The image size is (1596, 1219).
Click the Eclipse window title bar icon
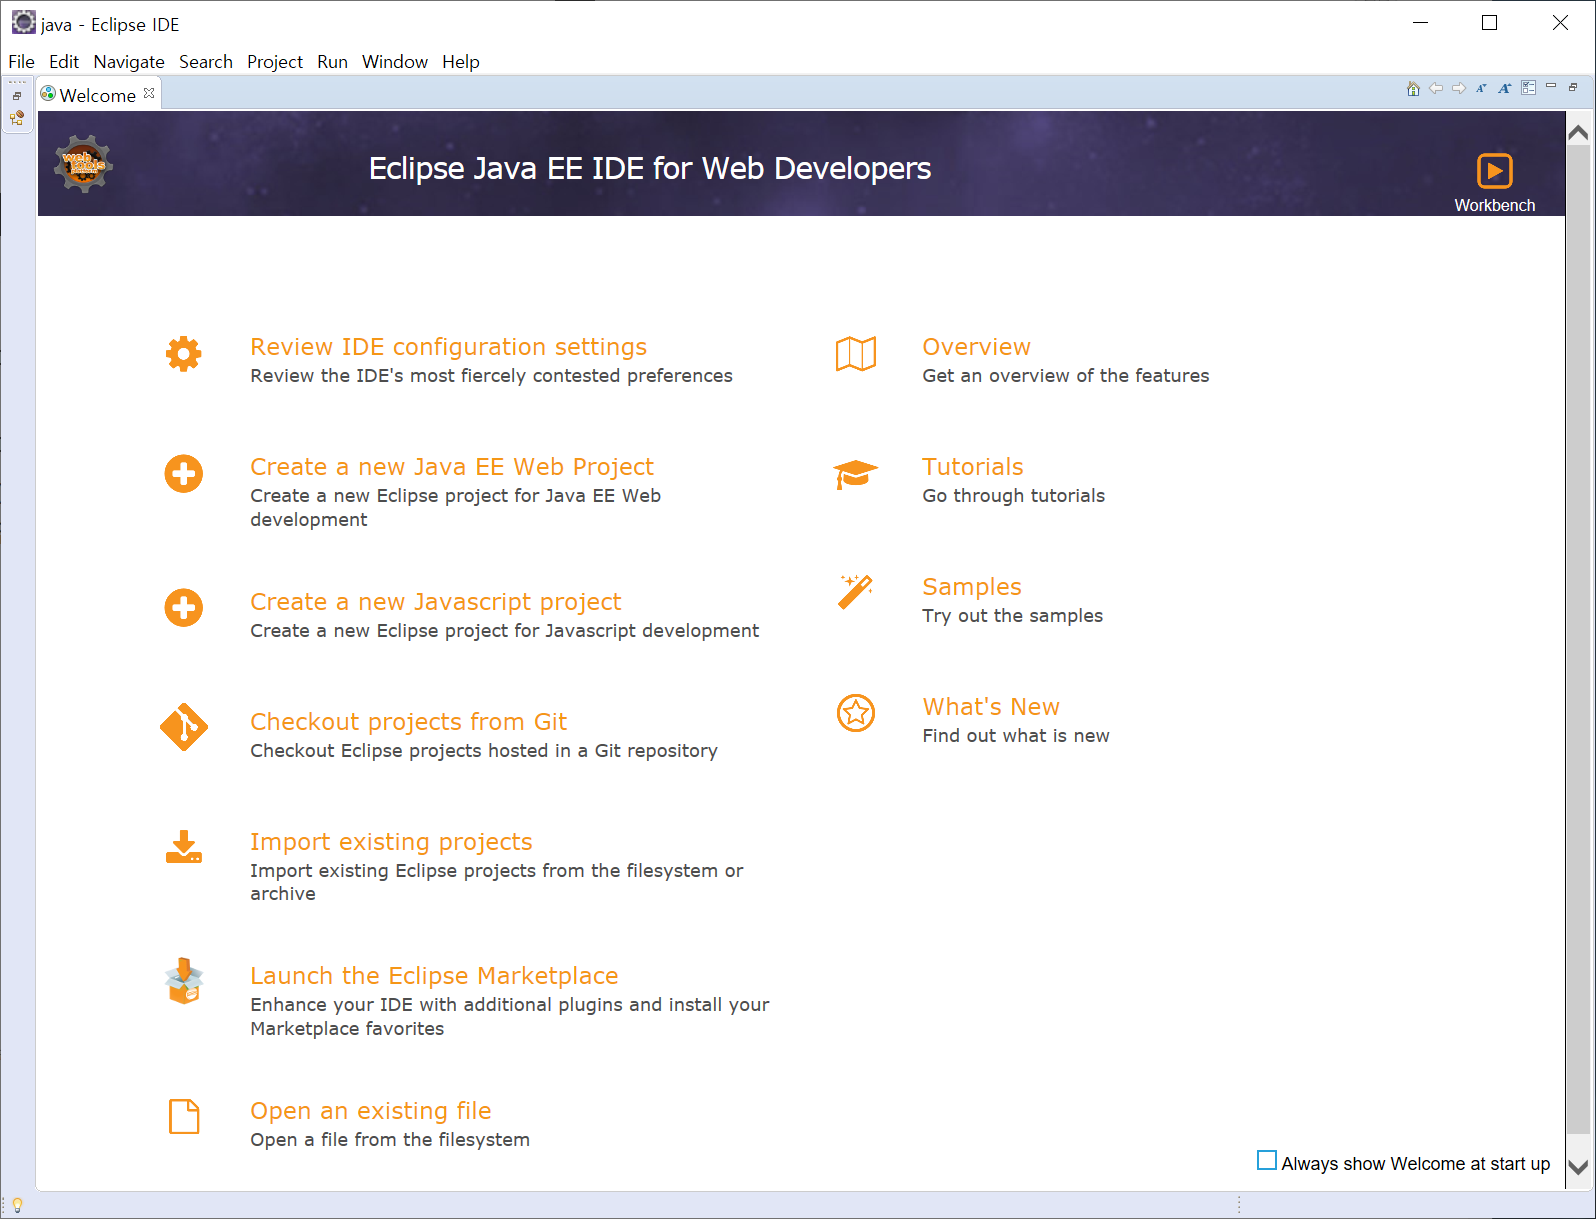[24, 23]
